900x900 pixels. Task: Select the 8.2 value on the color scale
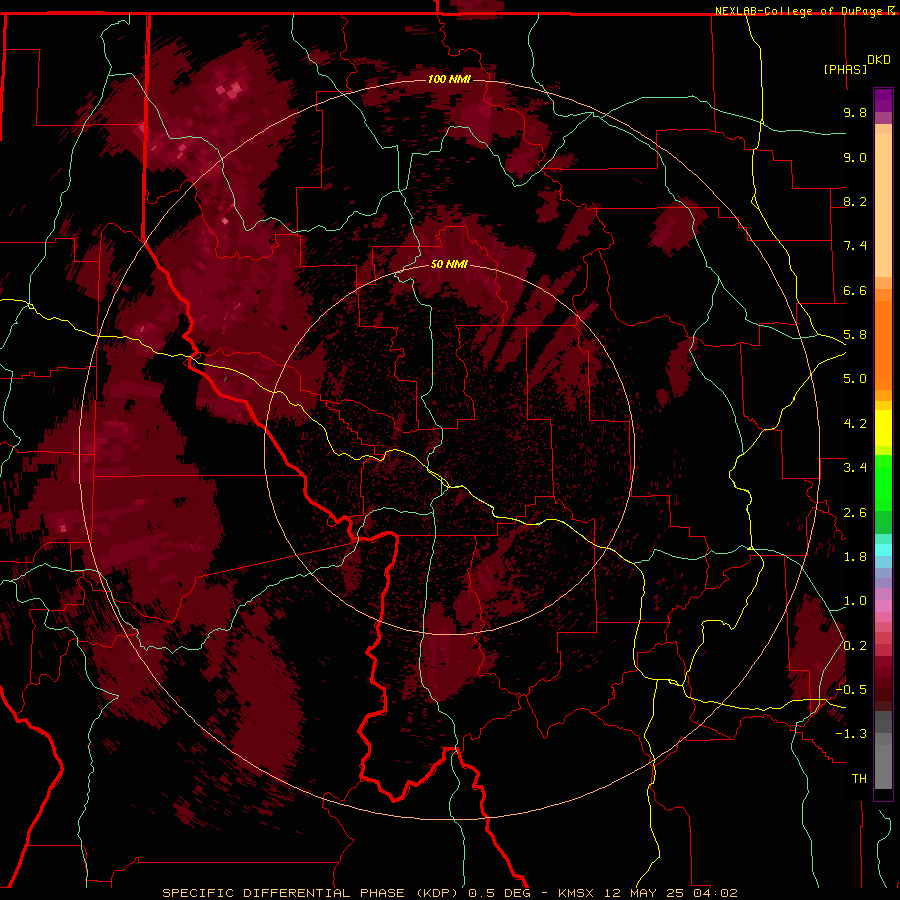[855, 201]
